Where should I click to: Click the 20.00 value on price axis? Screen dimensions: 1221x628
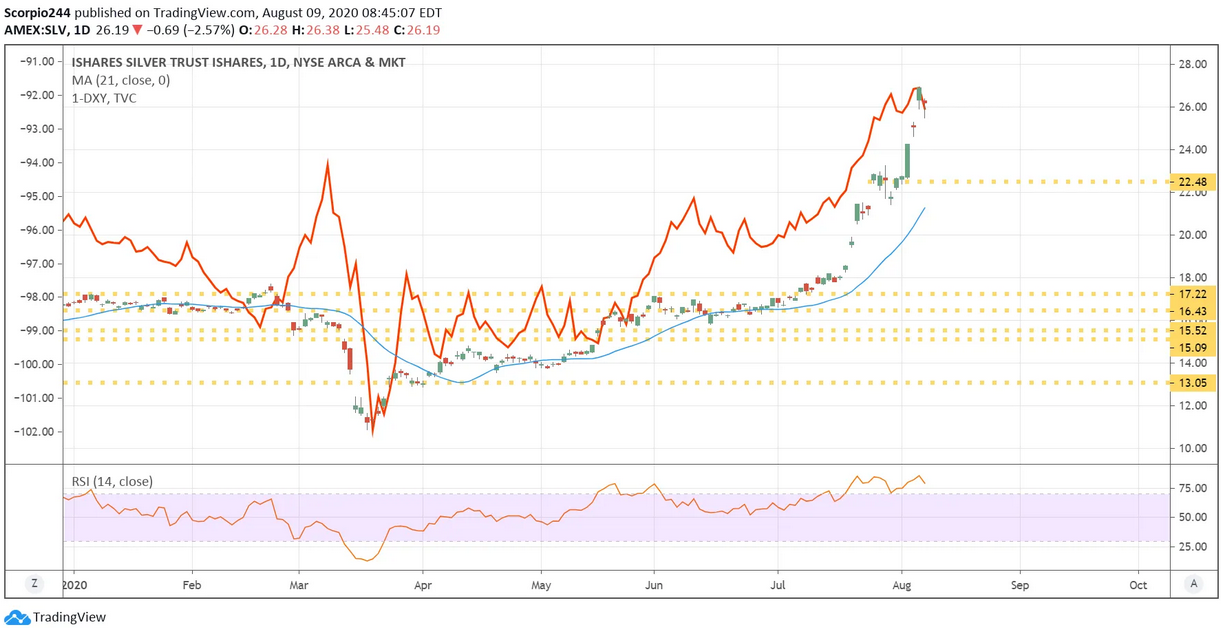click(1192, 235)
